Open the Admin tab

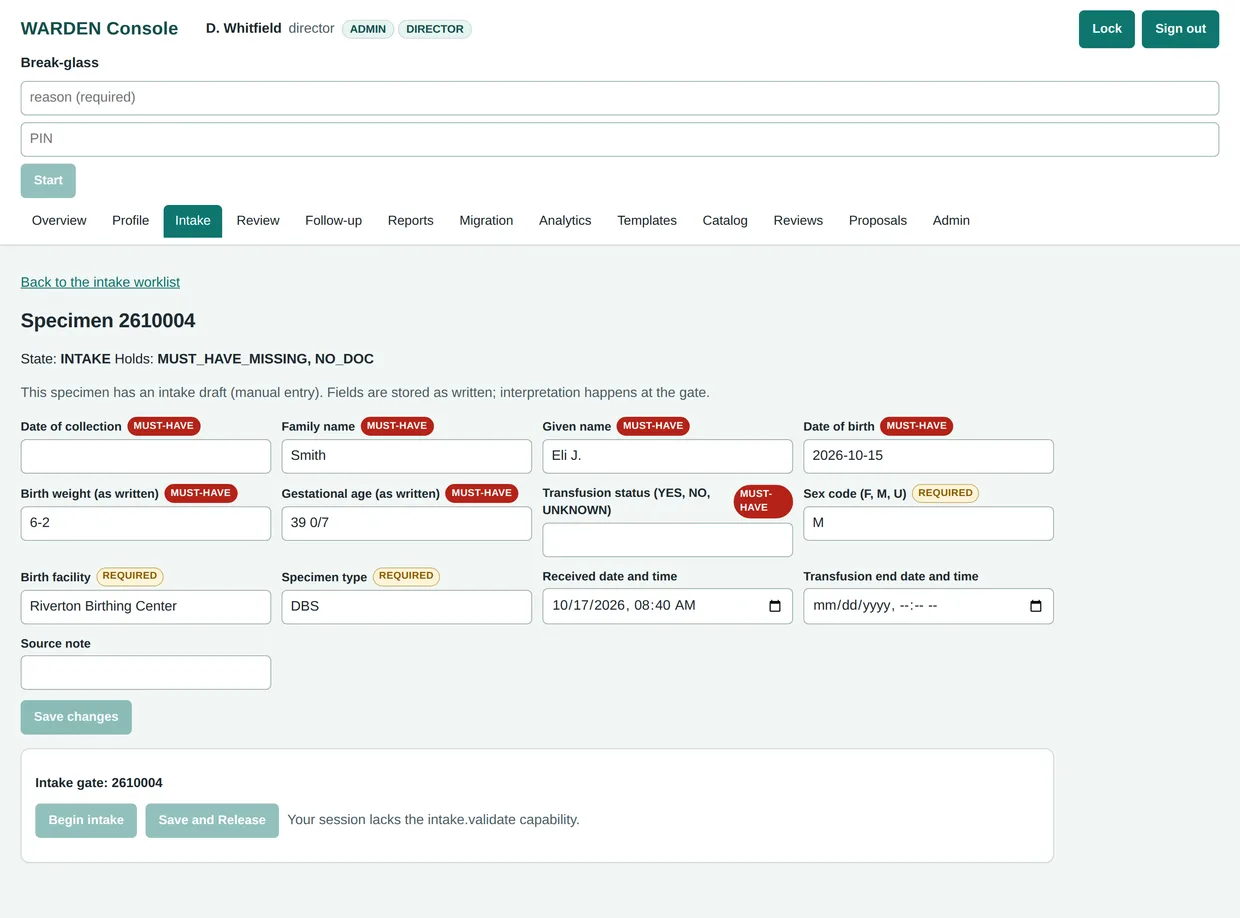click(951, 221)
